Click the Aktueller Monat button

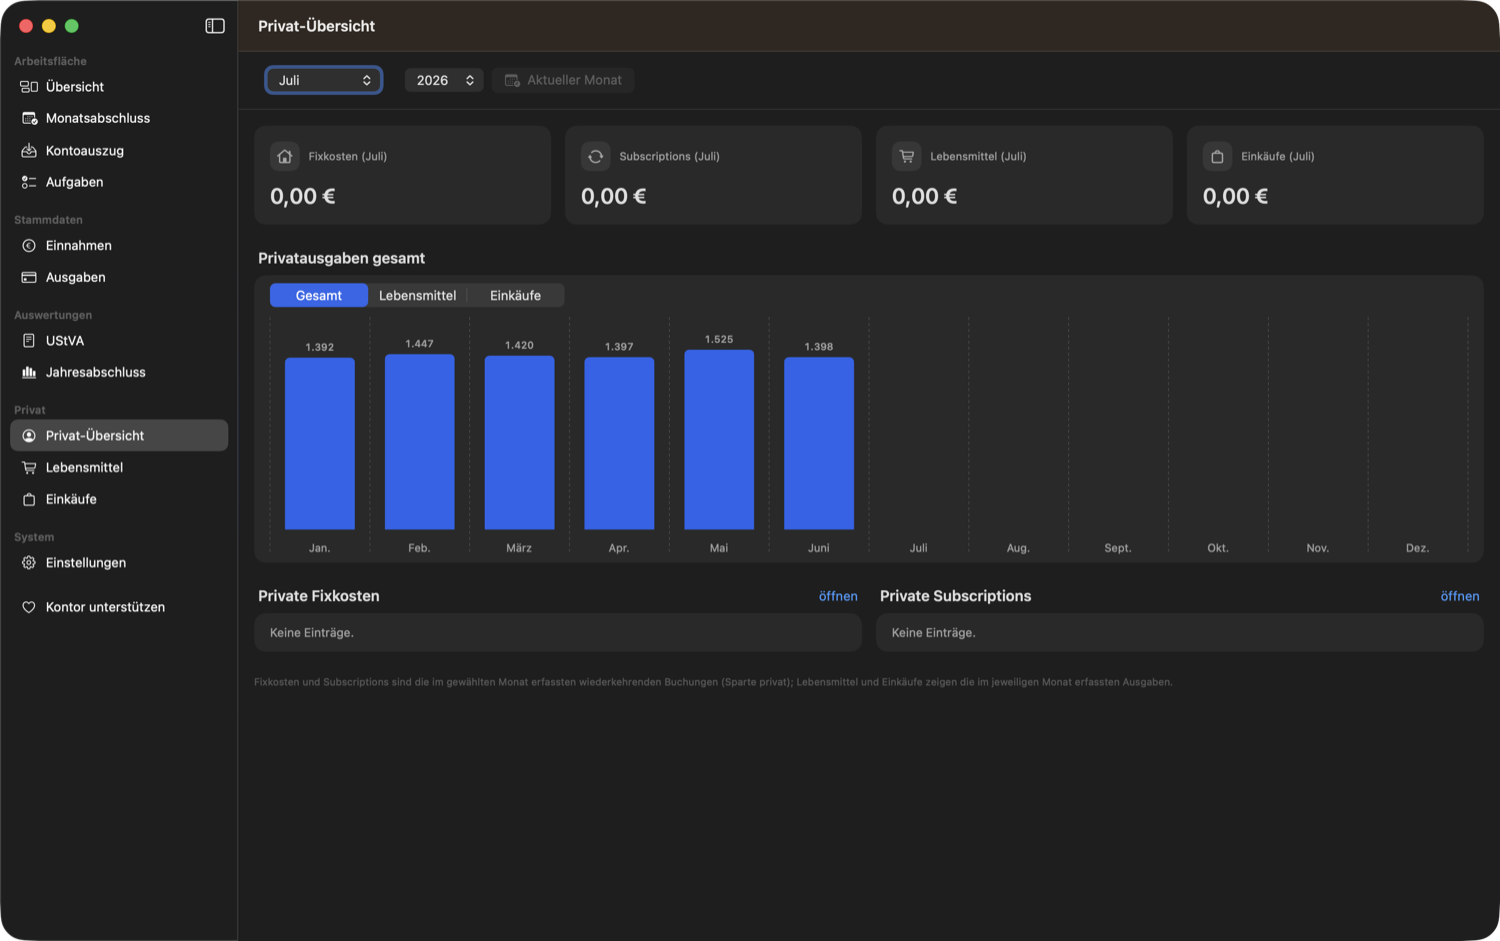563,80
